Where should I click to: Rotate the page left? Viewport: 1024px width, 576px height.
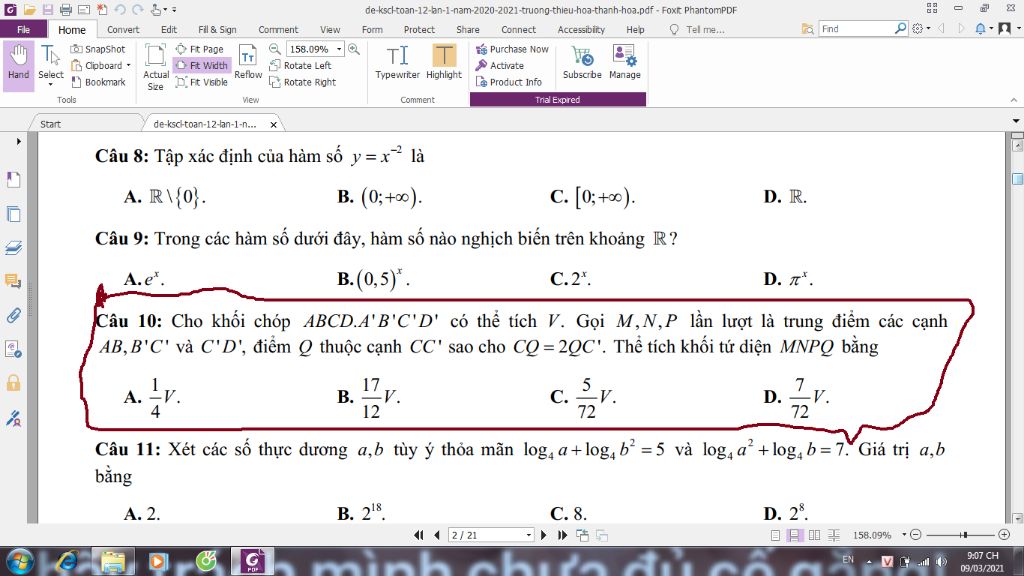[300, 65]
